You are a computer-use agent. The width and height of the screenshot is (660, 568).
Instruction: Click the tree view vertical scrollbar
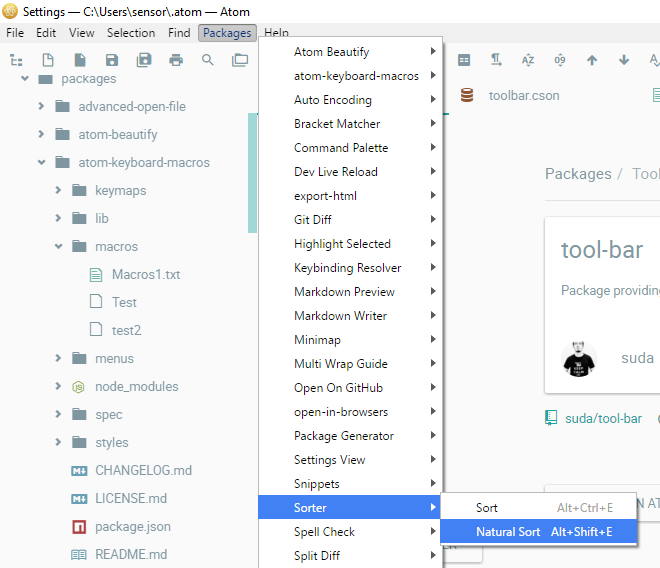coord(252,173)
